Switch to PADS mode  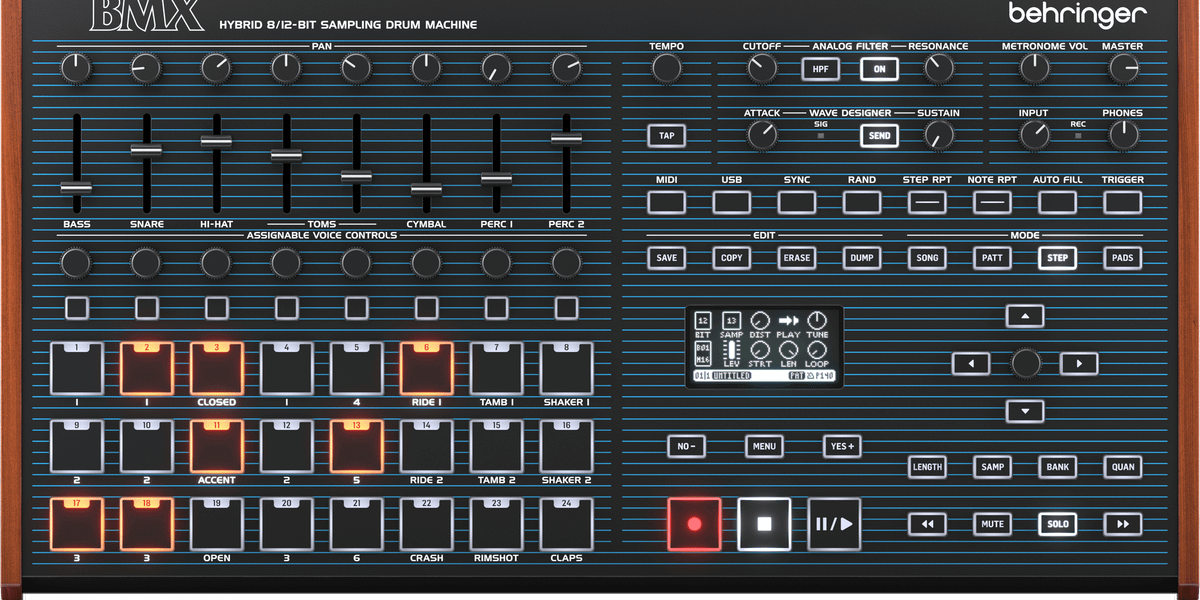pos(1122,257)
